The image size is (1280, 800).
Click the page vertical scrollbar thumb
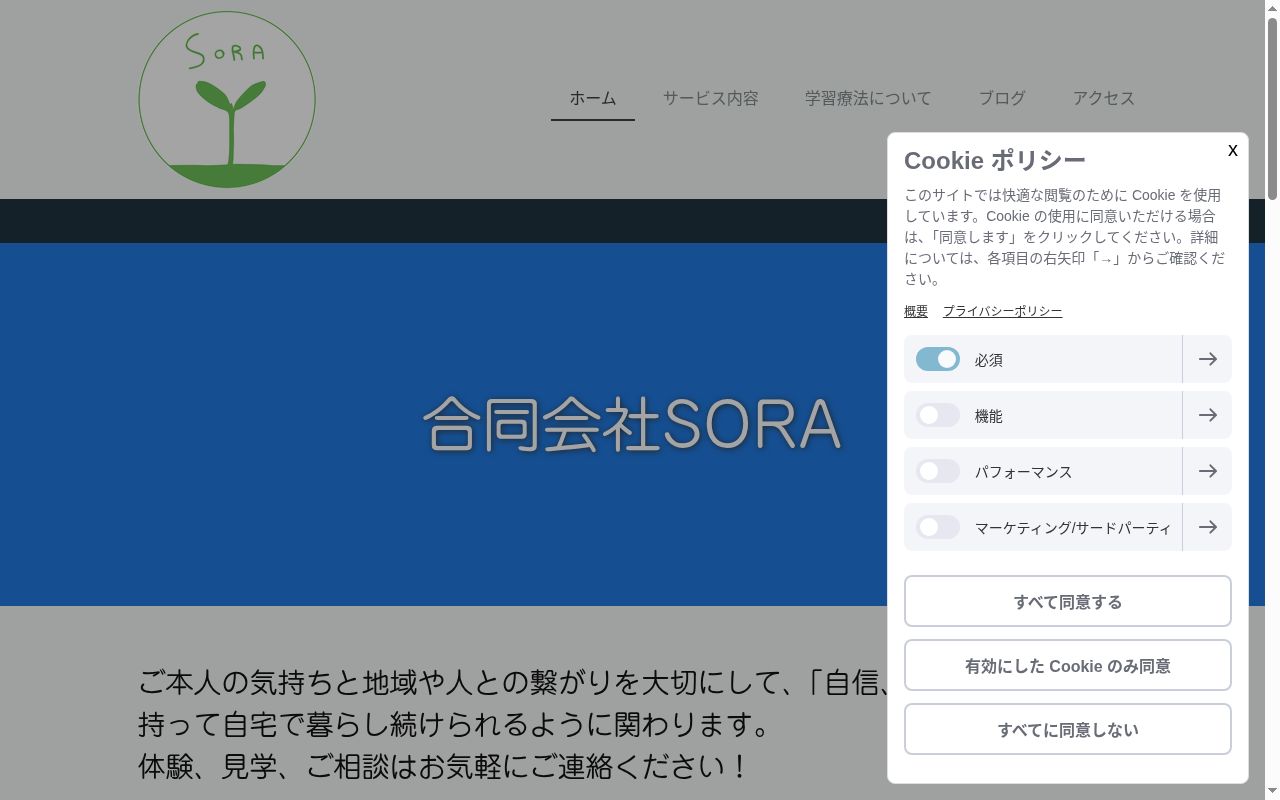click(1272, 108)
